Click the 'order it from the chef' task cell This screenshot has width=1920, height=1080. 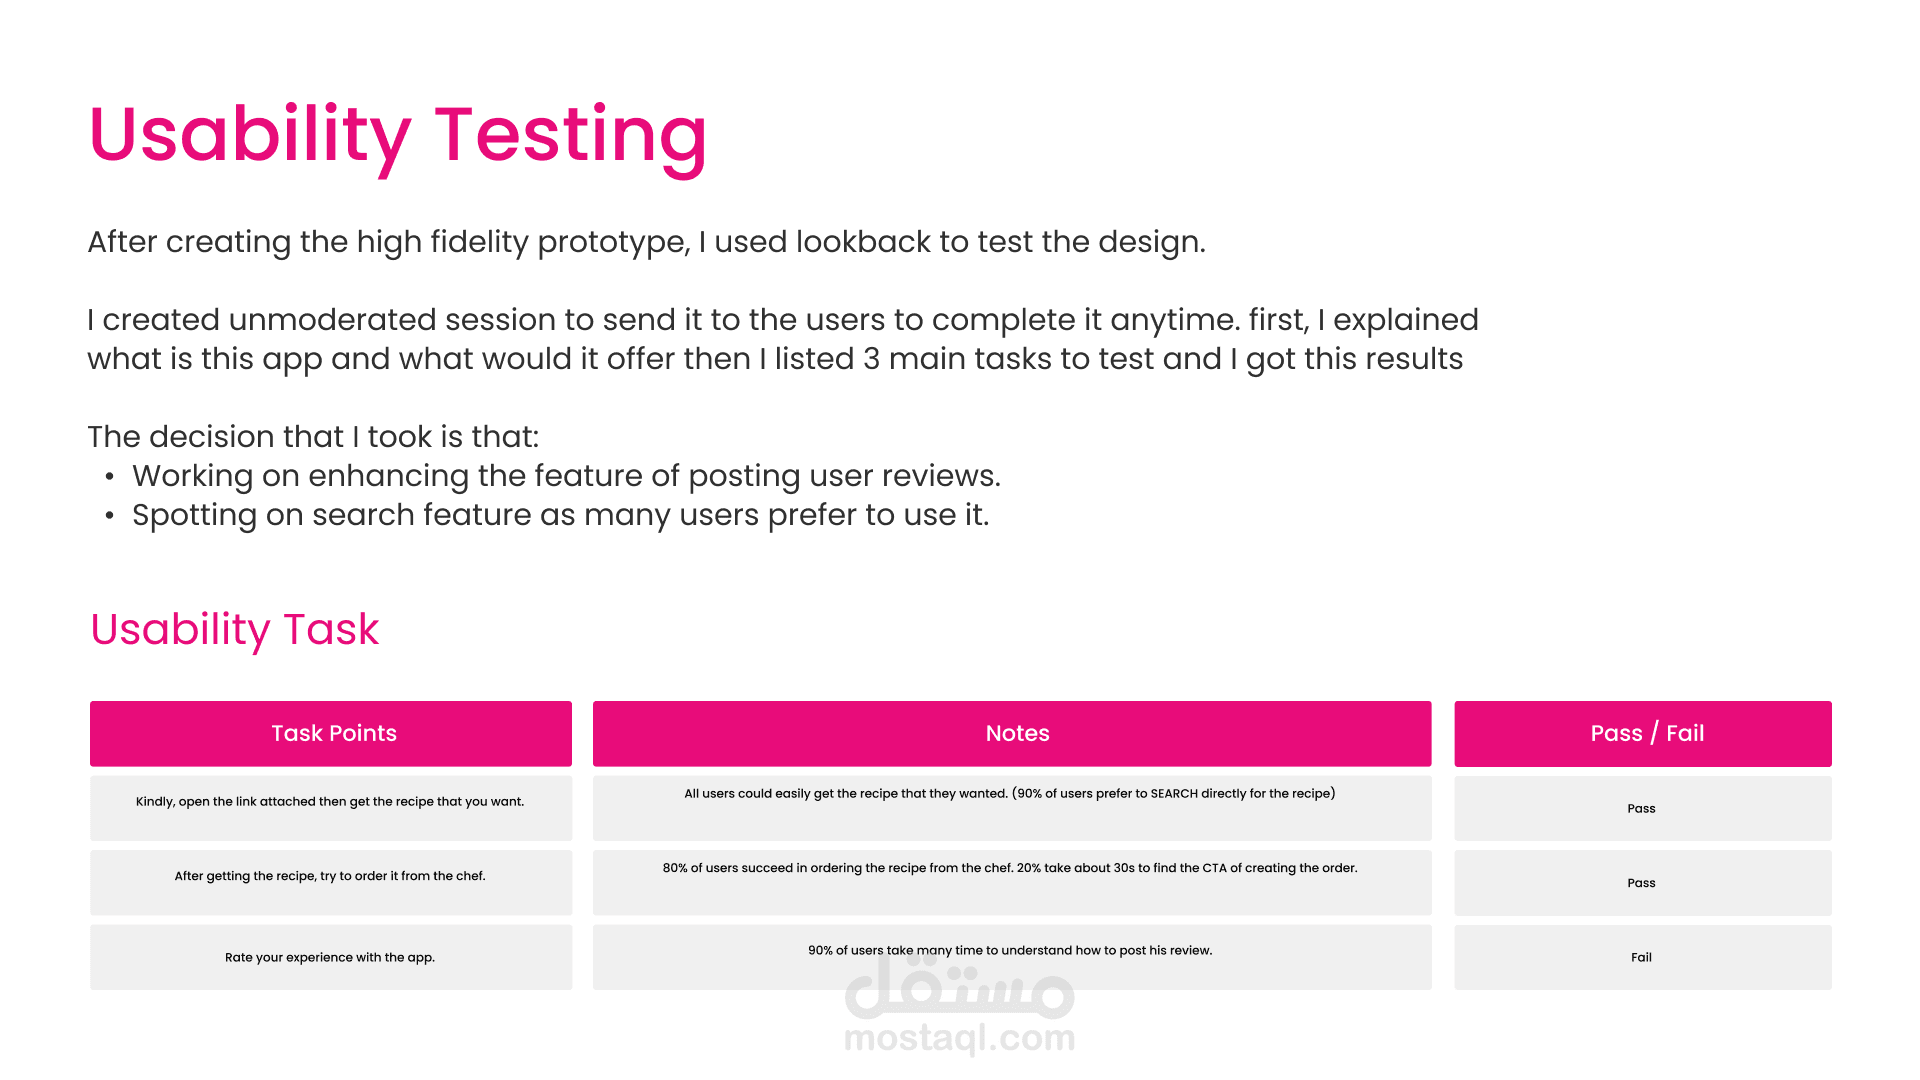331,882
